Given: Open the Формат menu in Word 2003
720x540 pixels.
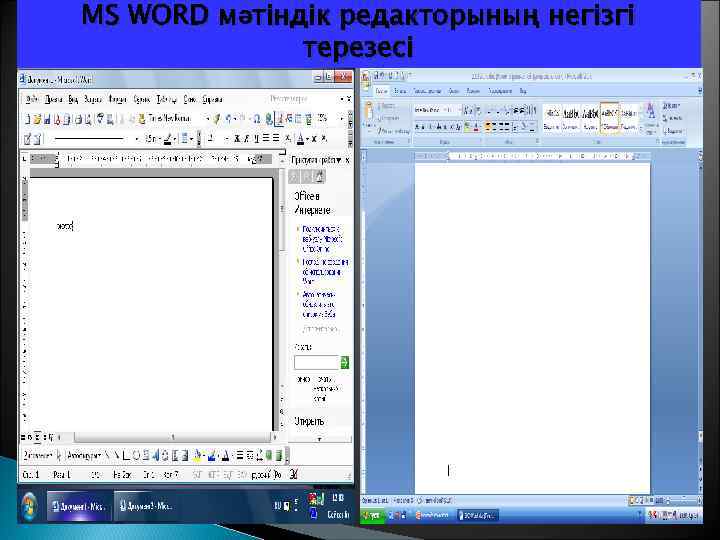Looking at the screenshot, I should coord(117,99).
